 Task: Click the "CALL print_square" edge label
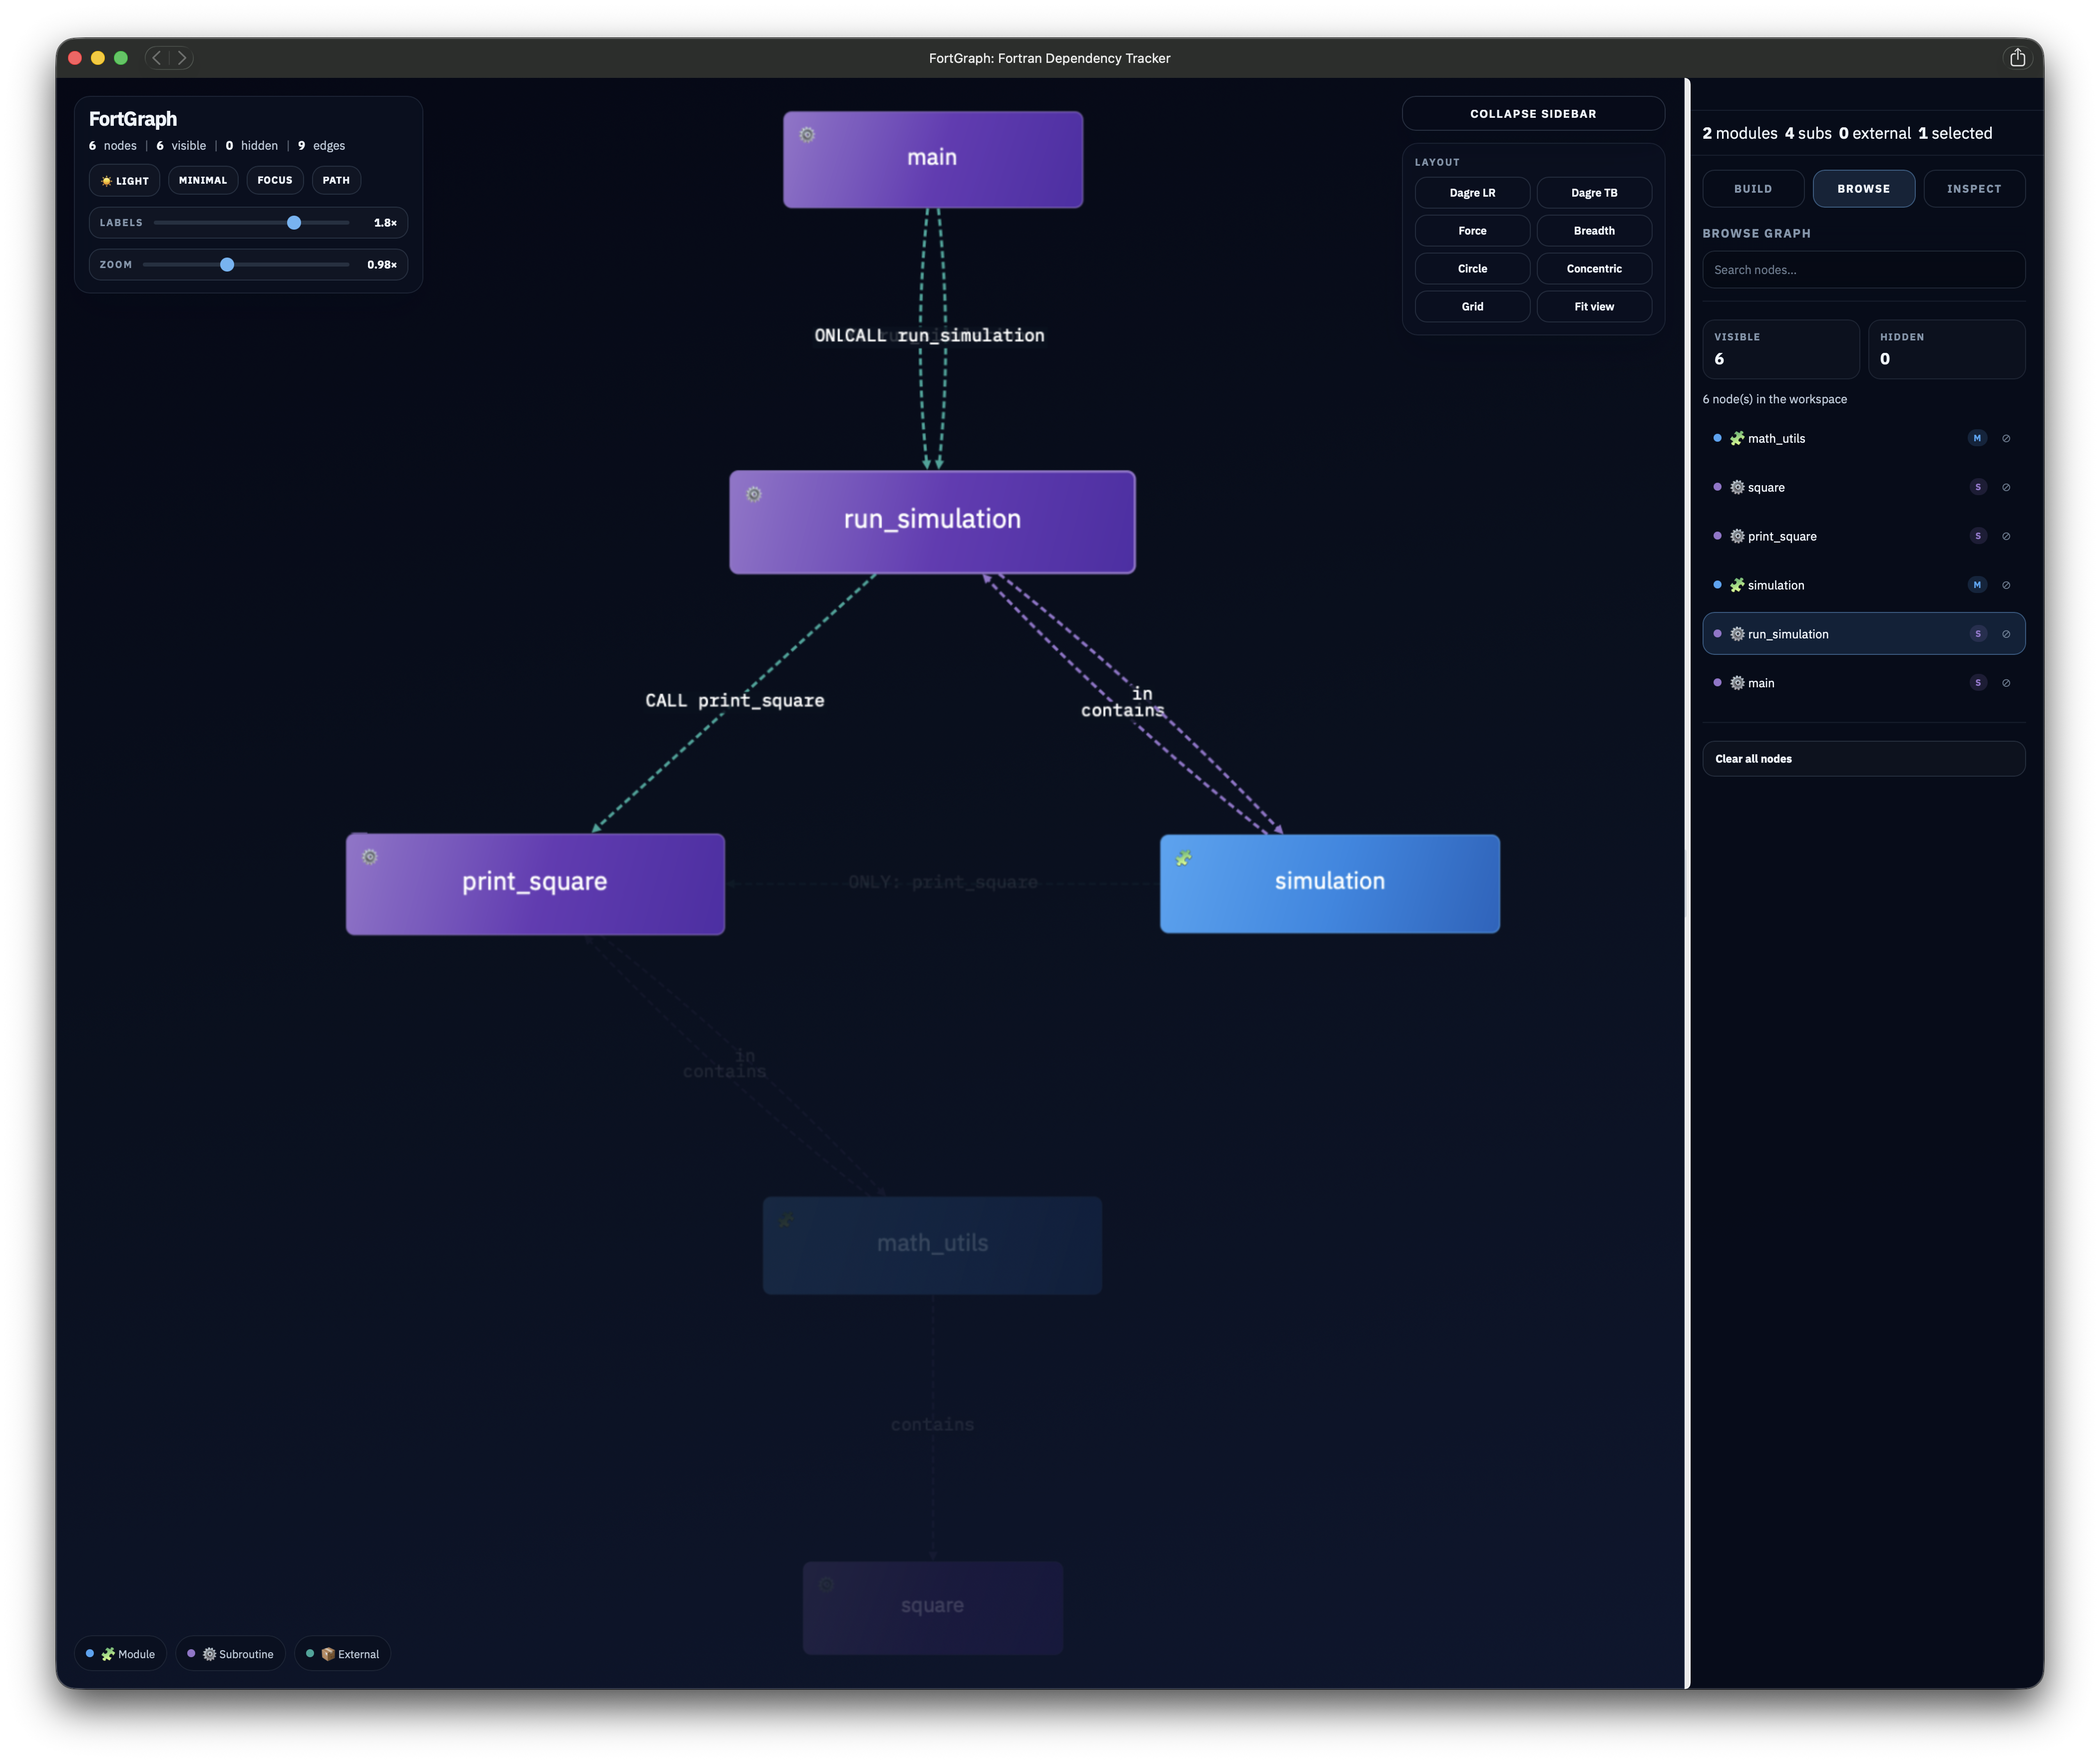(735, 701)
